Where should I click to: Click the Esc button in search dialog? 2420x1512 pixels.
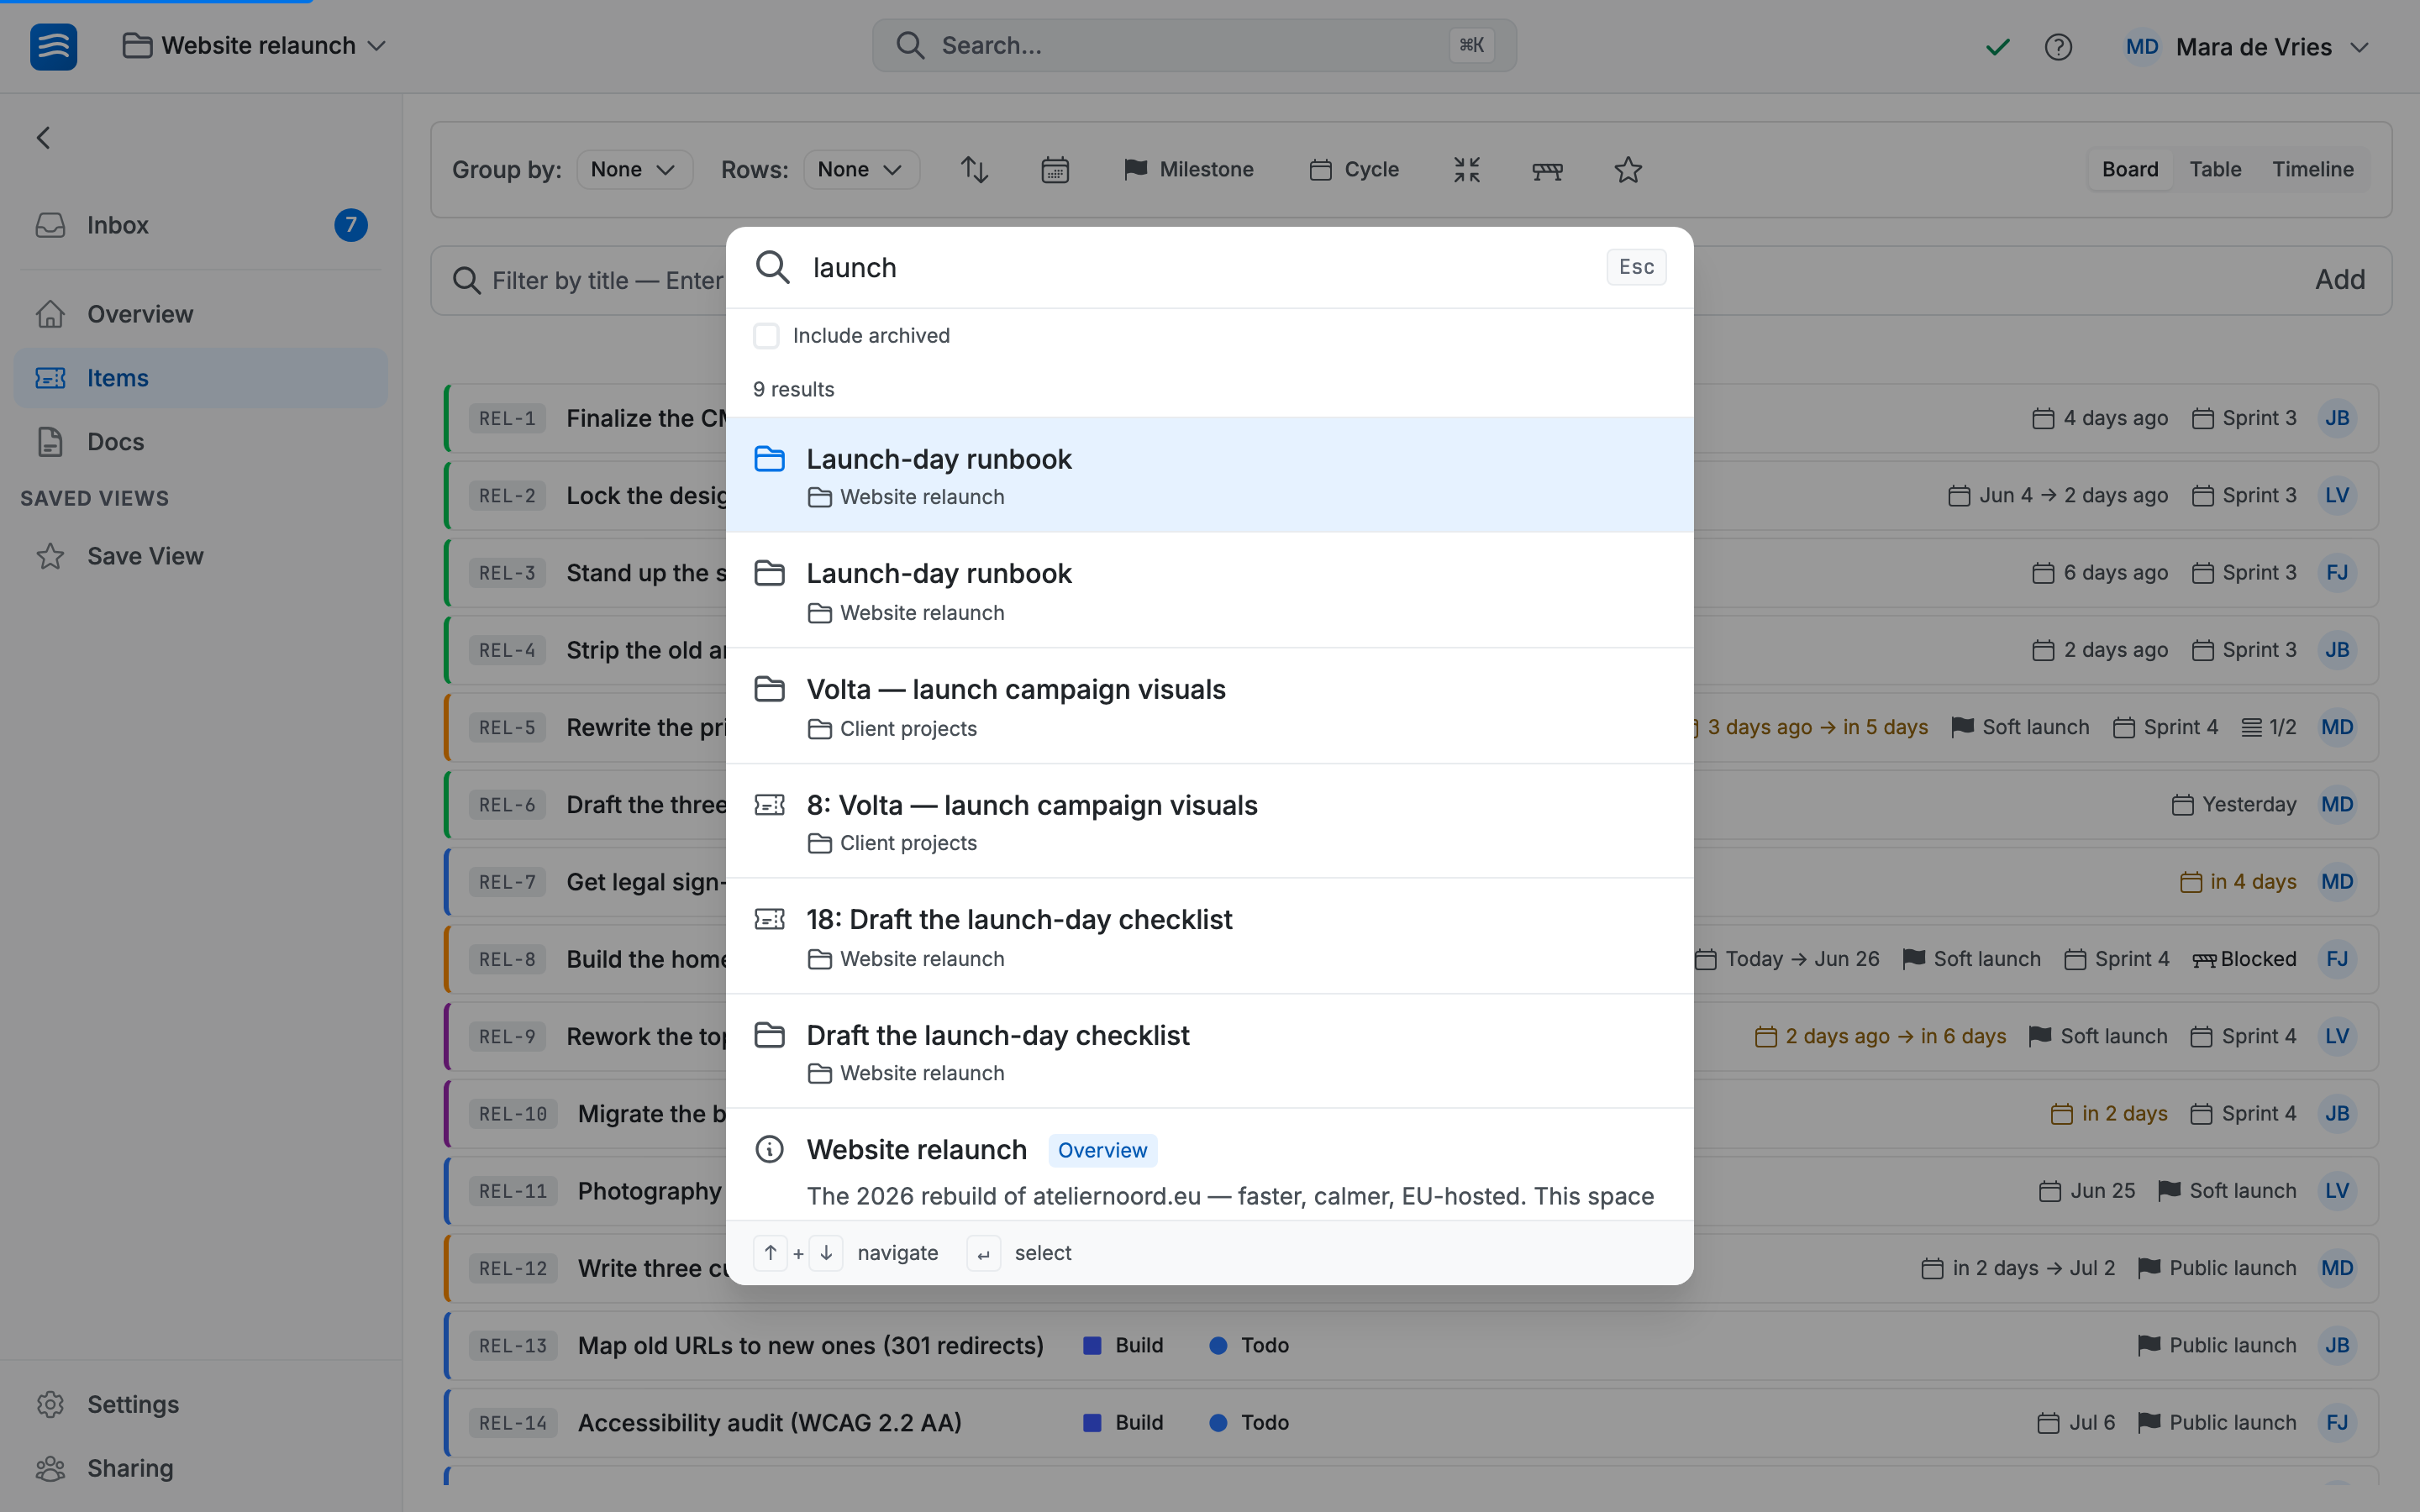pos(1636,267)
